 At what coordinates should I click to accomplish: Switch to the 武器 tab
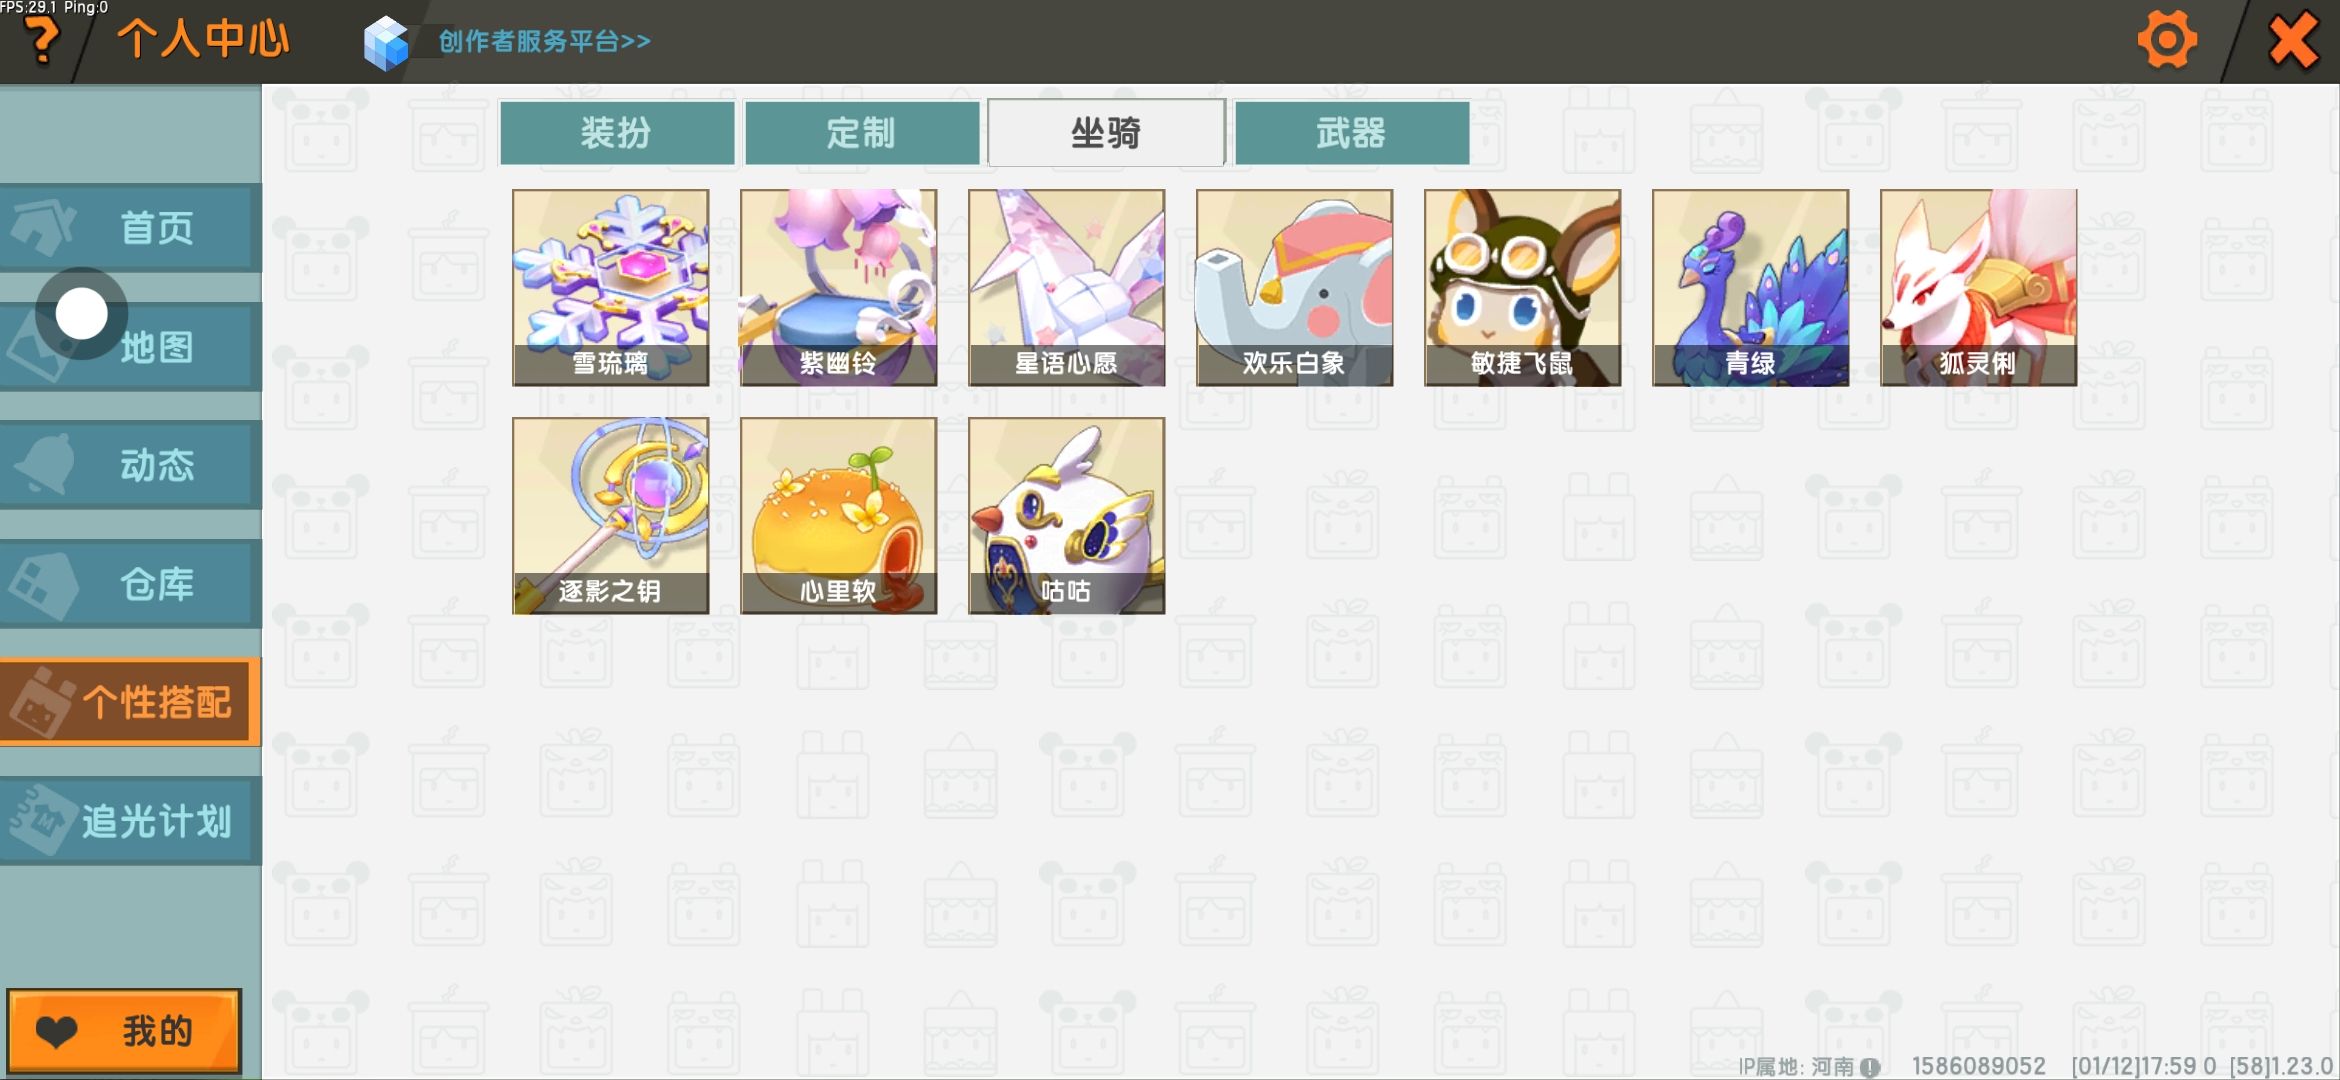coord(1352,132)
